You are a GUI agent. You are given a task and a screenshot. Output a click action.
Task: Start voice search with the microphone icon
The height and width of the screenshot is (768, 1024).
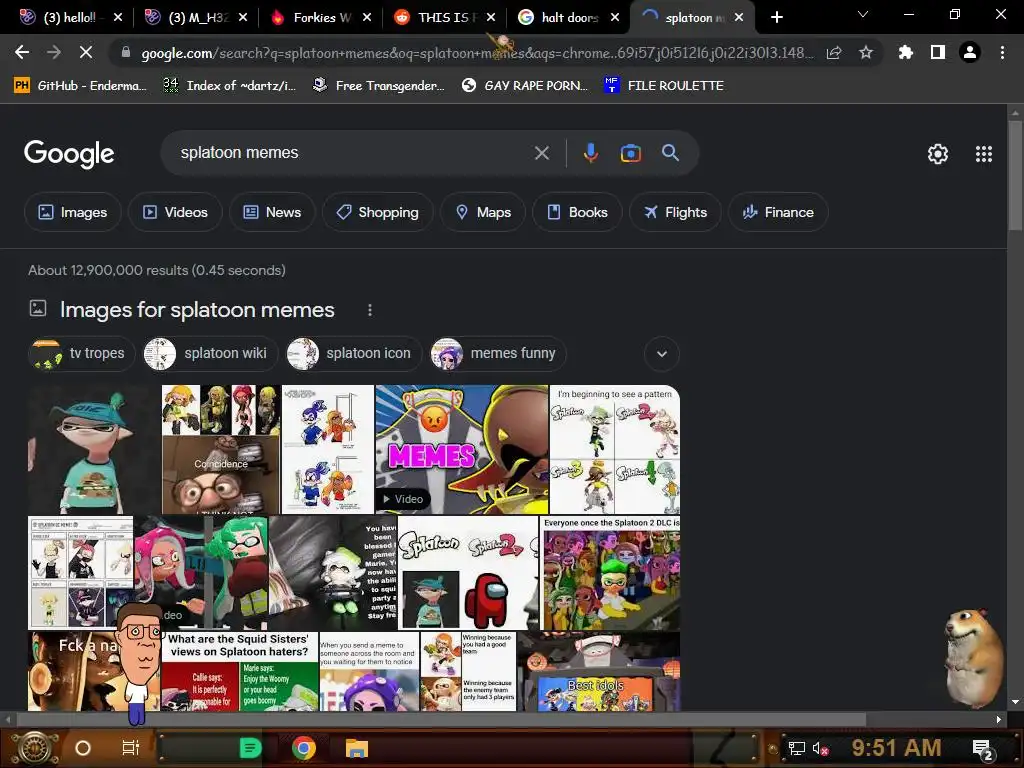[x=590, y=153]
